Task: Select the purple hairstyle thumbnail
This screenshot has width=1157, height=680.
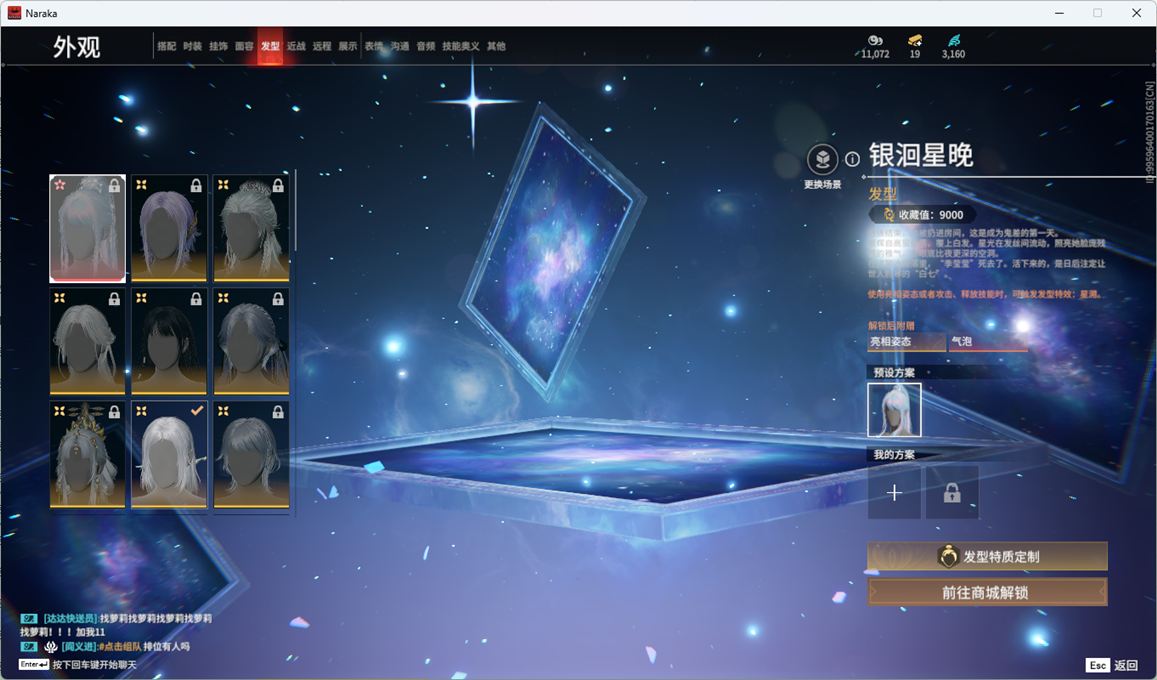Action: 169,228
